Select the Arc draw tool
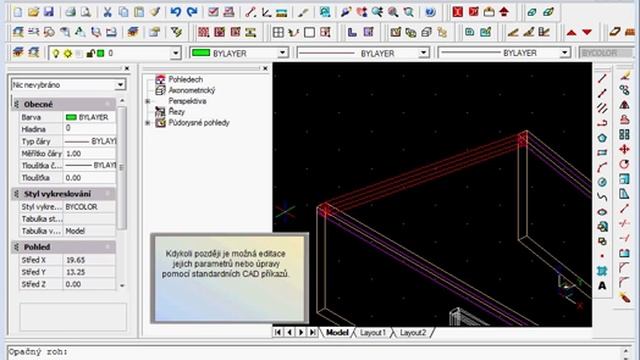 pyautogui.click(x=602, y=167)
